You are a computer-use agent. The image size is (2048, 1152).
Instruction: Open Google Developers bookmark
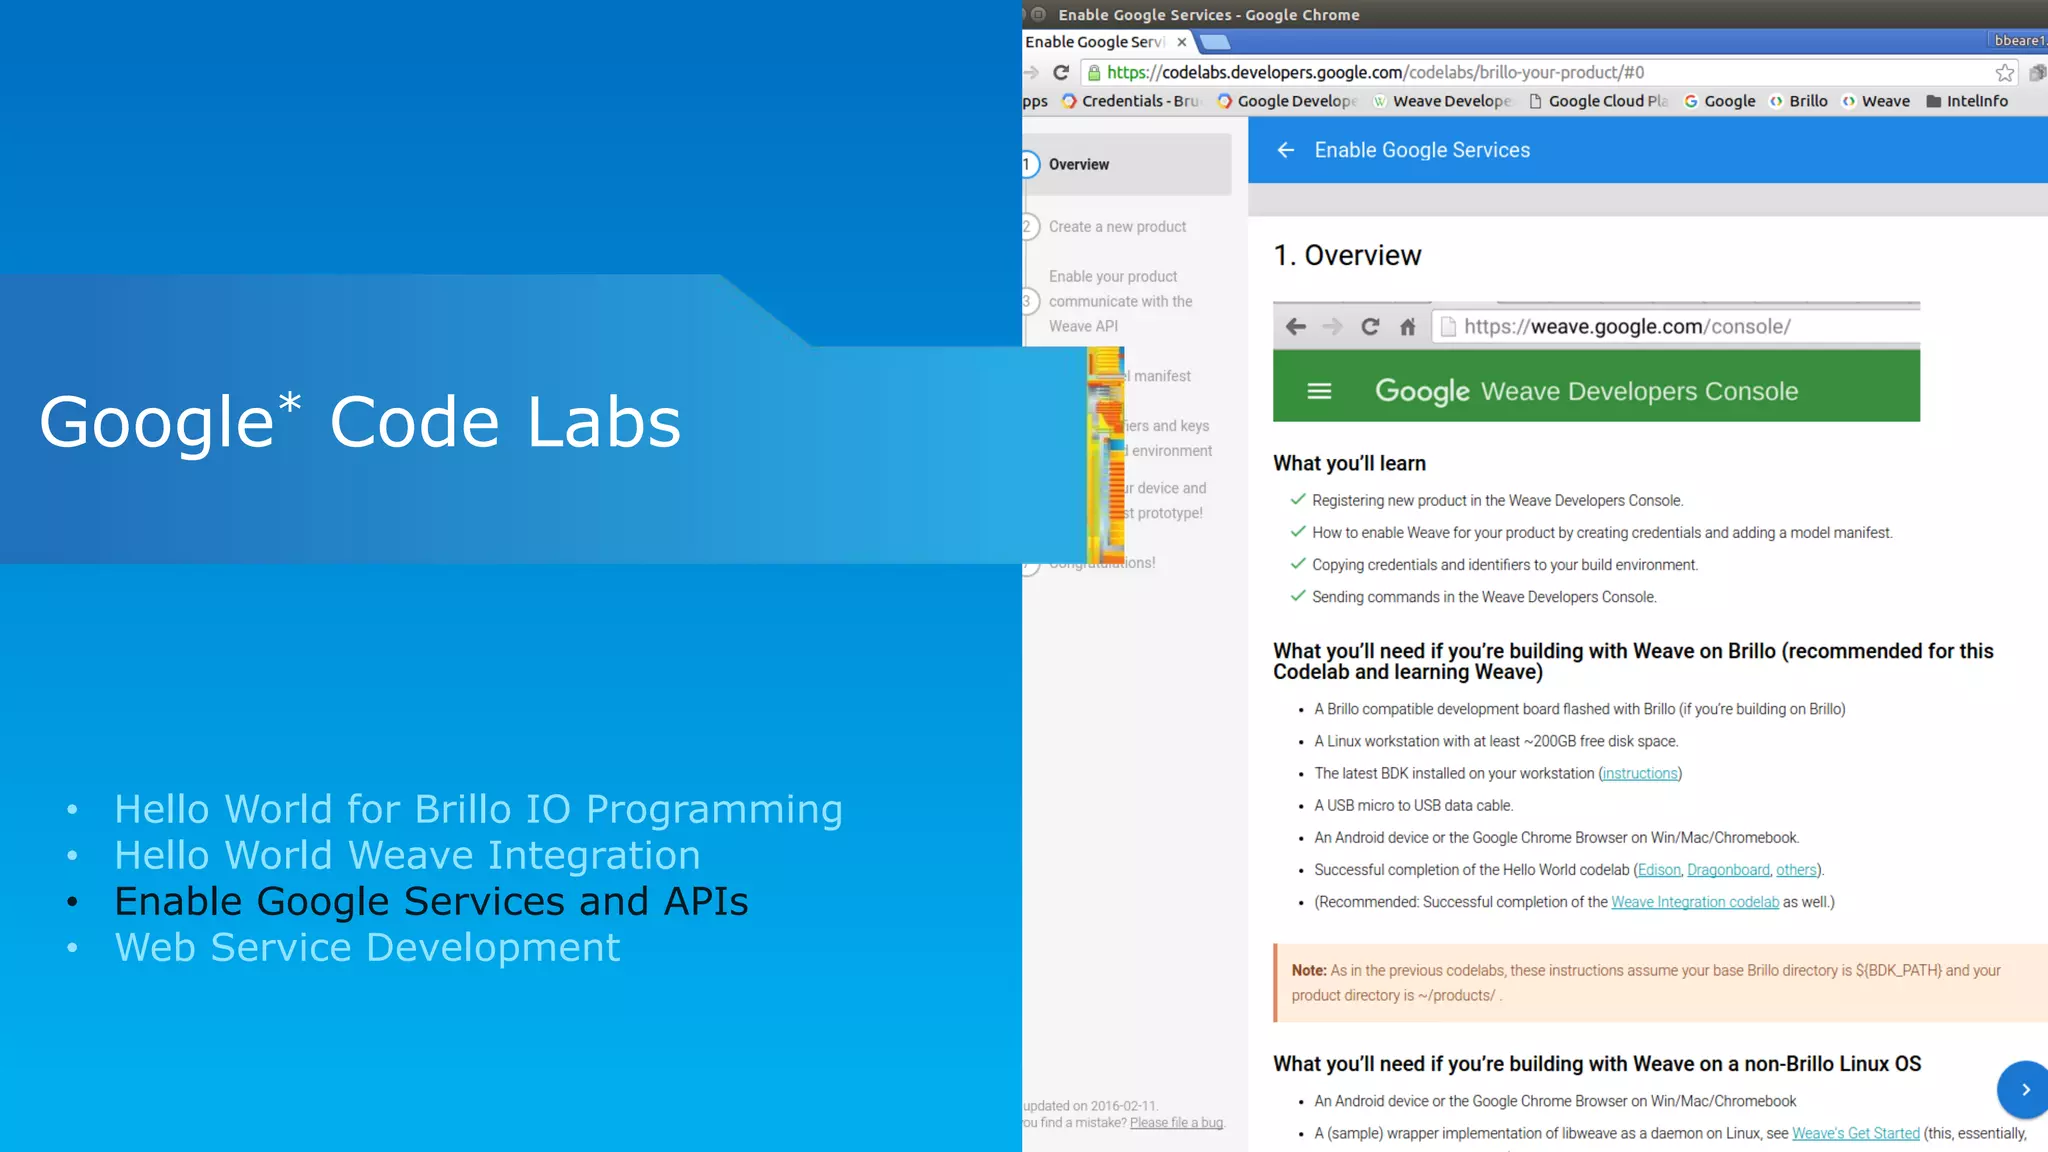[1287, 101]
